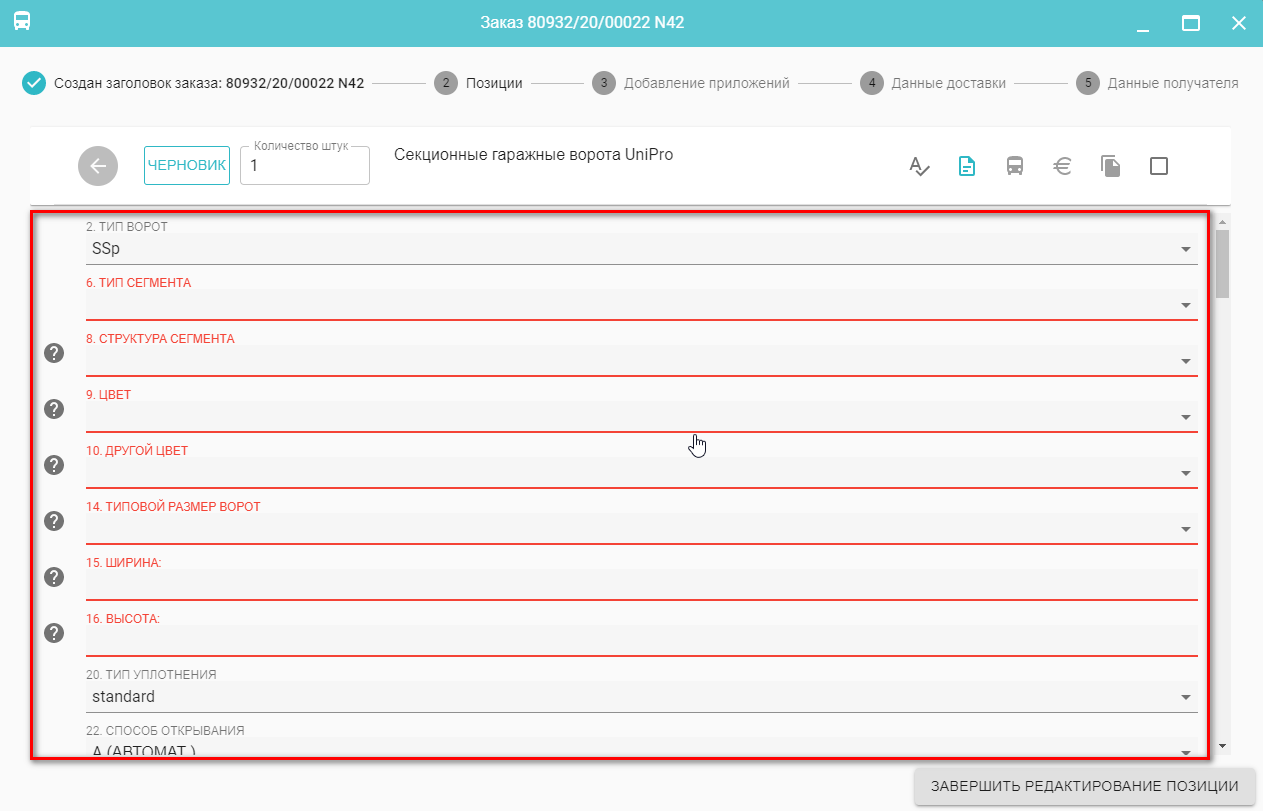Click the vertical scrollbar thumb
1263x811 pixels.
pyautogui.click(x=1222, y=264)
